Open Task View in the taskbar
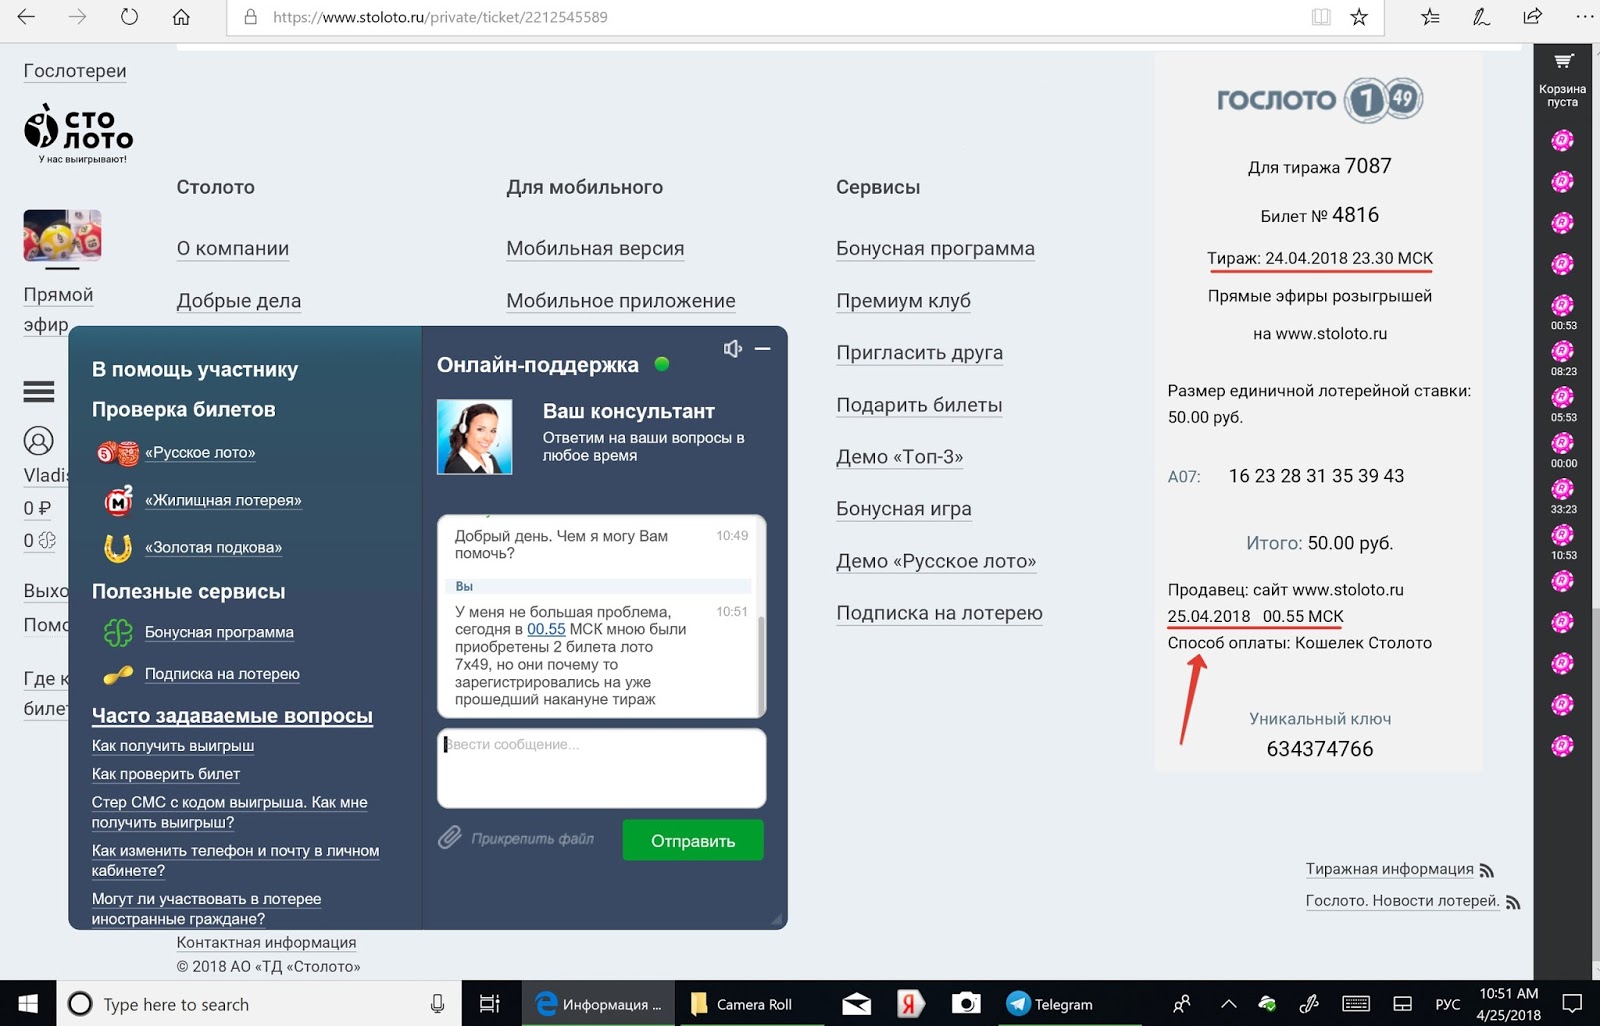The height and width of the screenshot is (1026, 1600). pyautogui.click(x=489, y=1004)
